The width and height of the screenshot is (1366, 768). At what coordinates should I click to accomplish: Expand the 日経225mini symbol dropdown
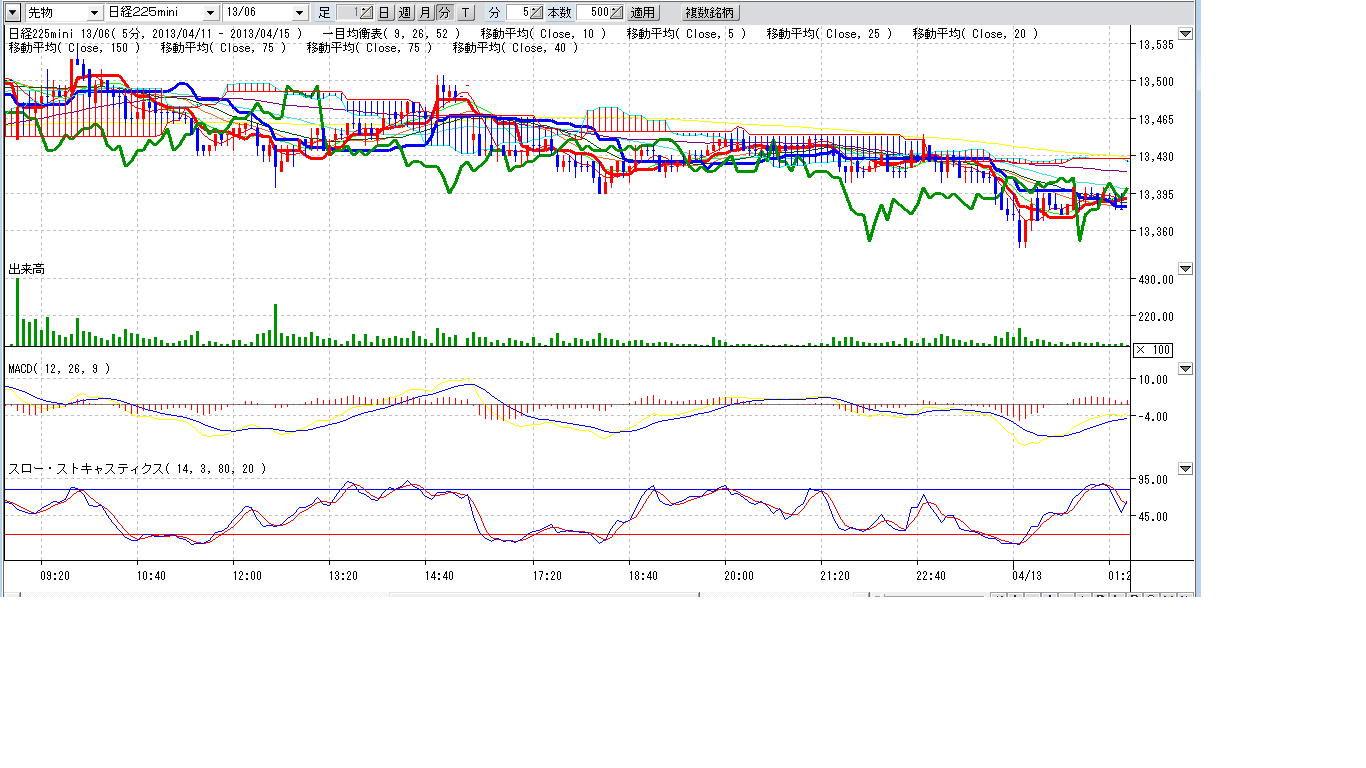[210, 13]
